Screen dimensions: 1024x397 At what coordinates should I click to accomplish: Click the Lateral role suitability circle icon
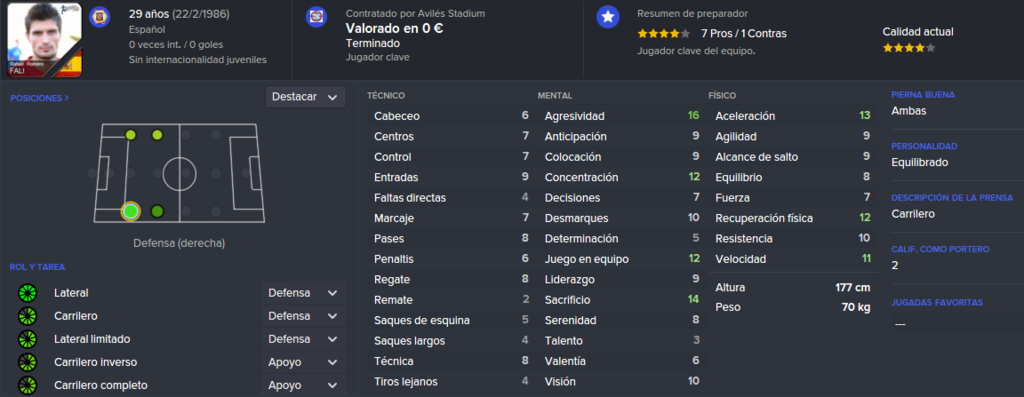point(27,293)
